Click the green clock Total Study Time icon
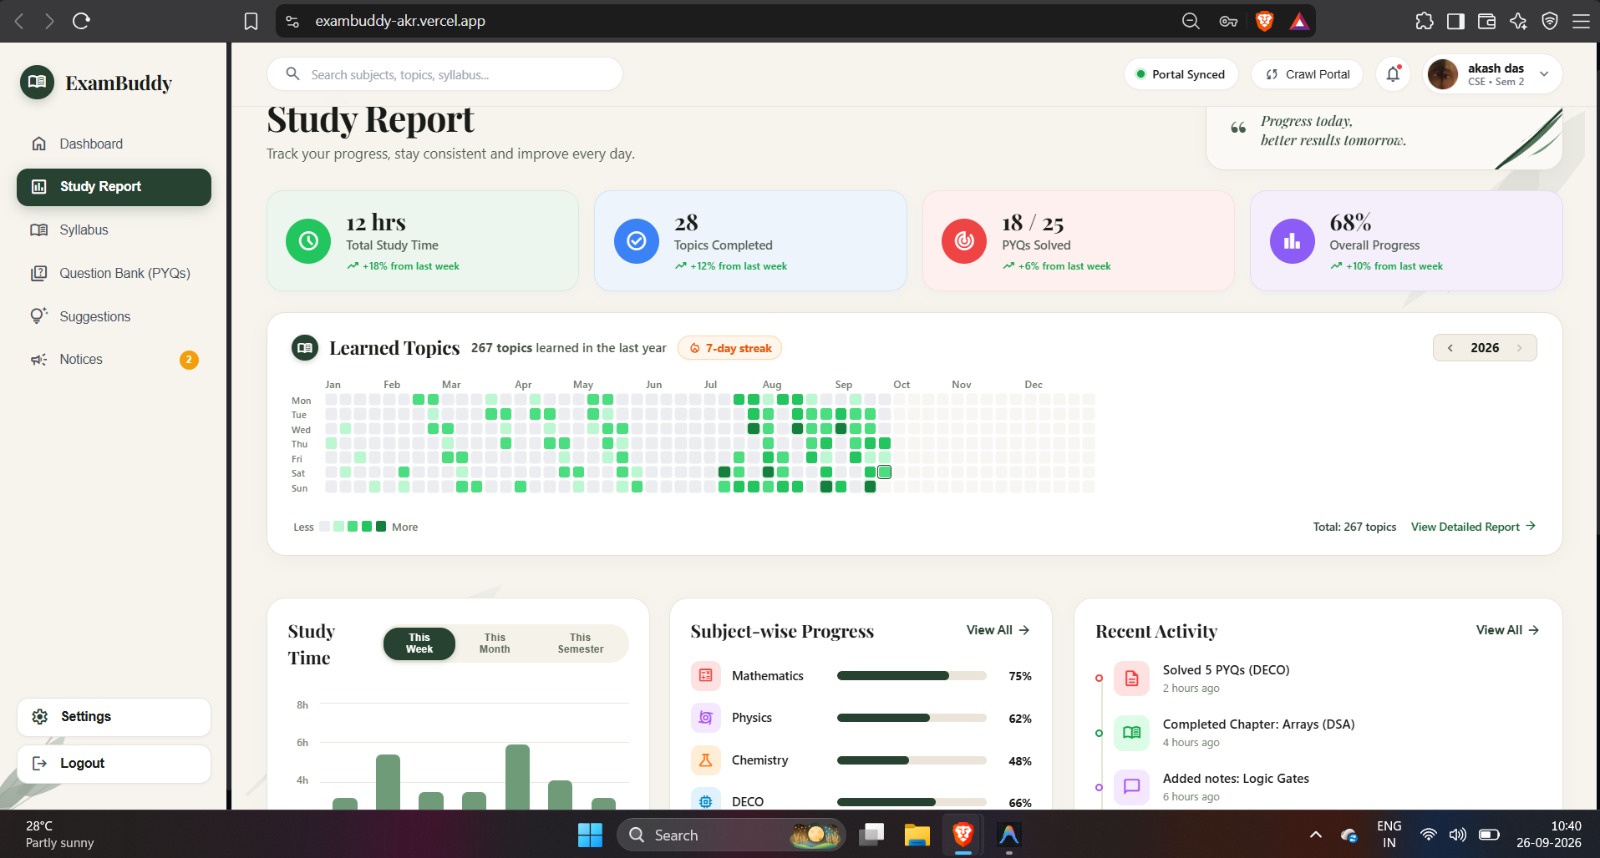 pyautogui.click(x=308, y=241)
